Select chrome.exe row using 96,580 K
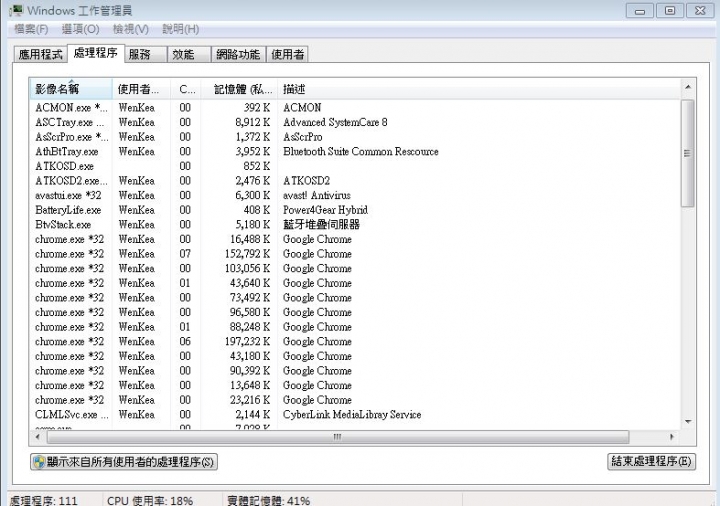The image size is (720, 506). (354, 312)
